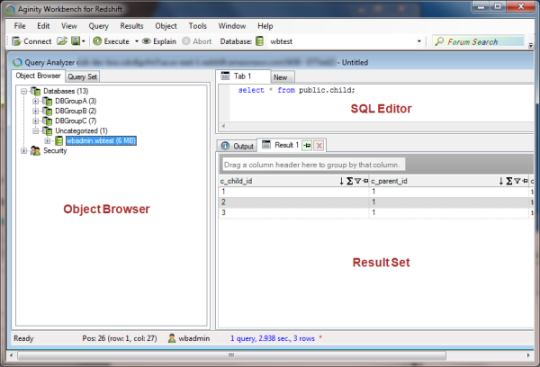
Task: Click the Forum Search field
Action: click(479, 42)
